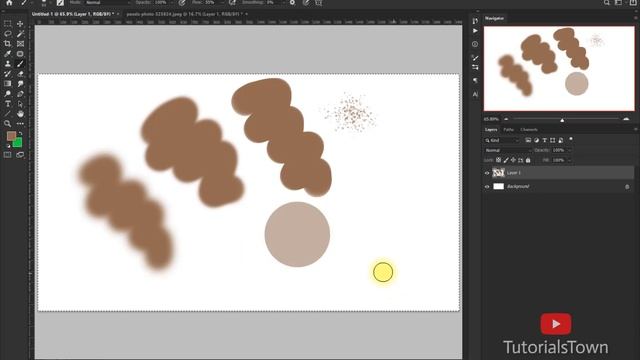
Task: Select the Clone Stamp tool
Action: (7, 64)
